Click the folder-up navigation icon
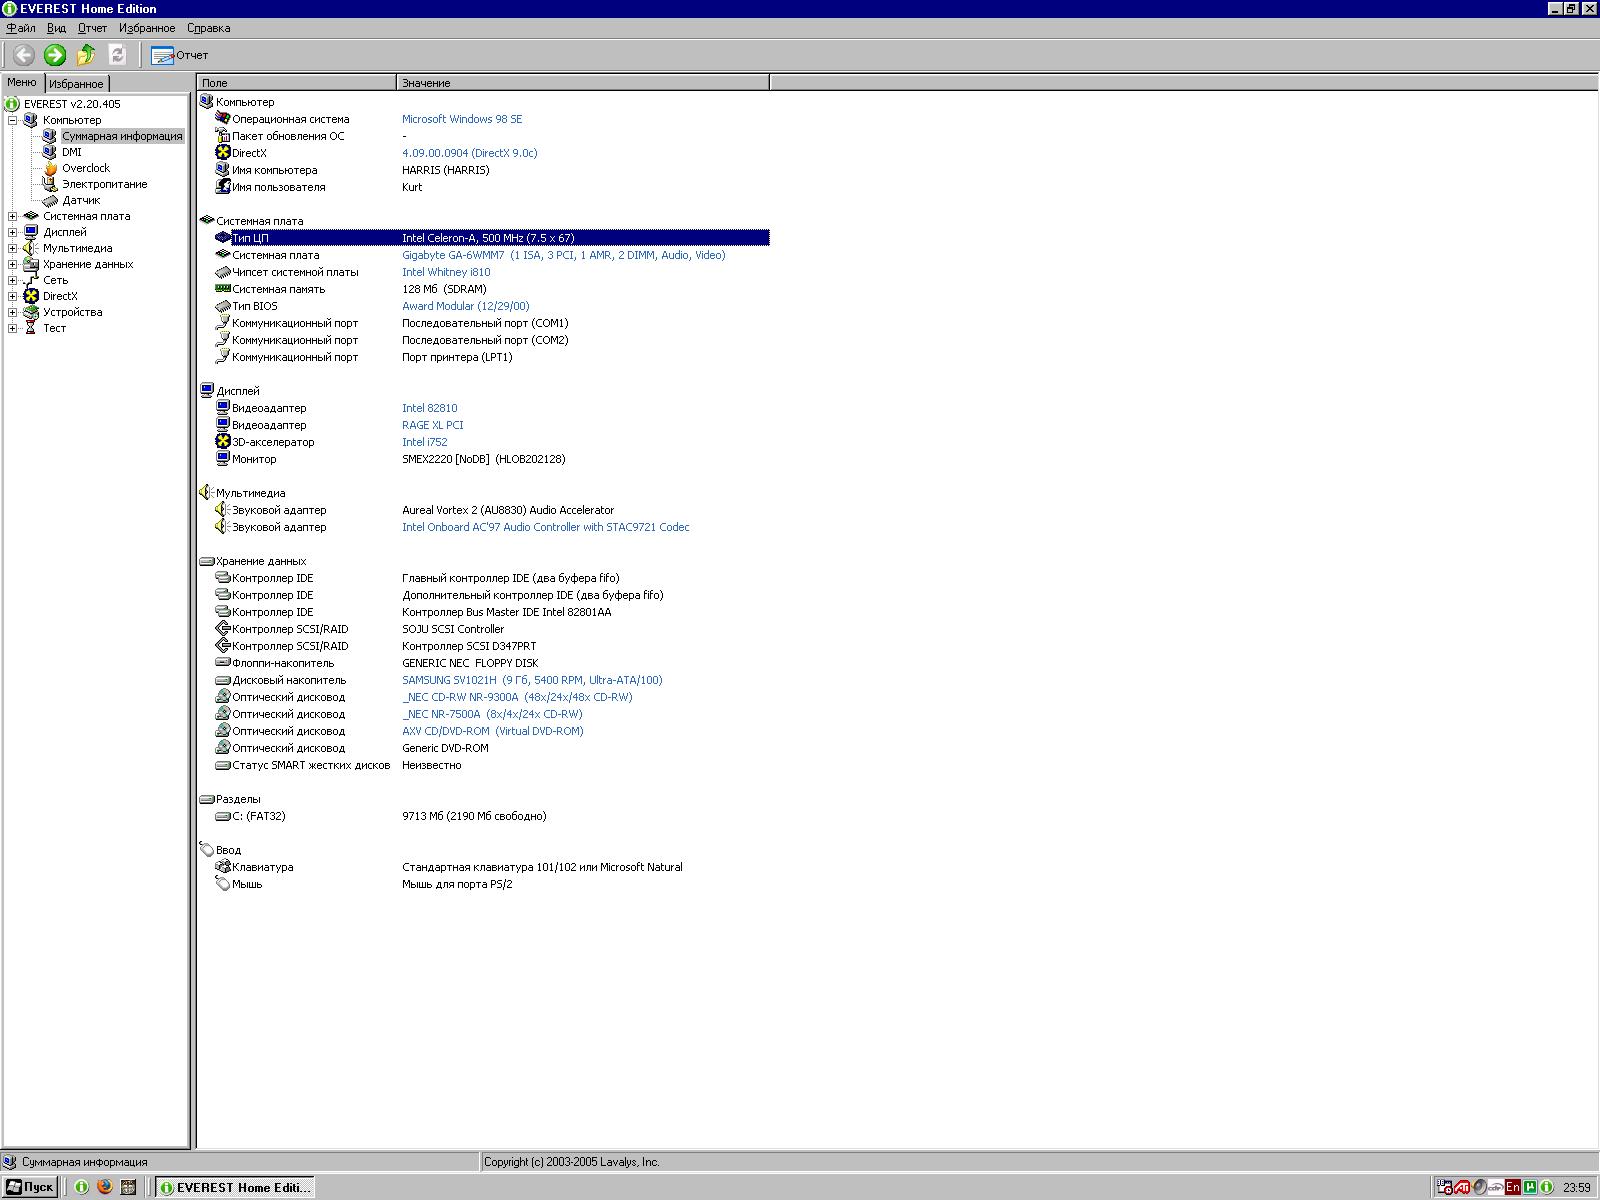This screenshot has height=1200, width=1600. click(84, 55)
